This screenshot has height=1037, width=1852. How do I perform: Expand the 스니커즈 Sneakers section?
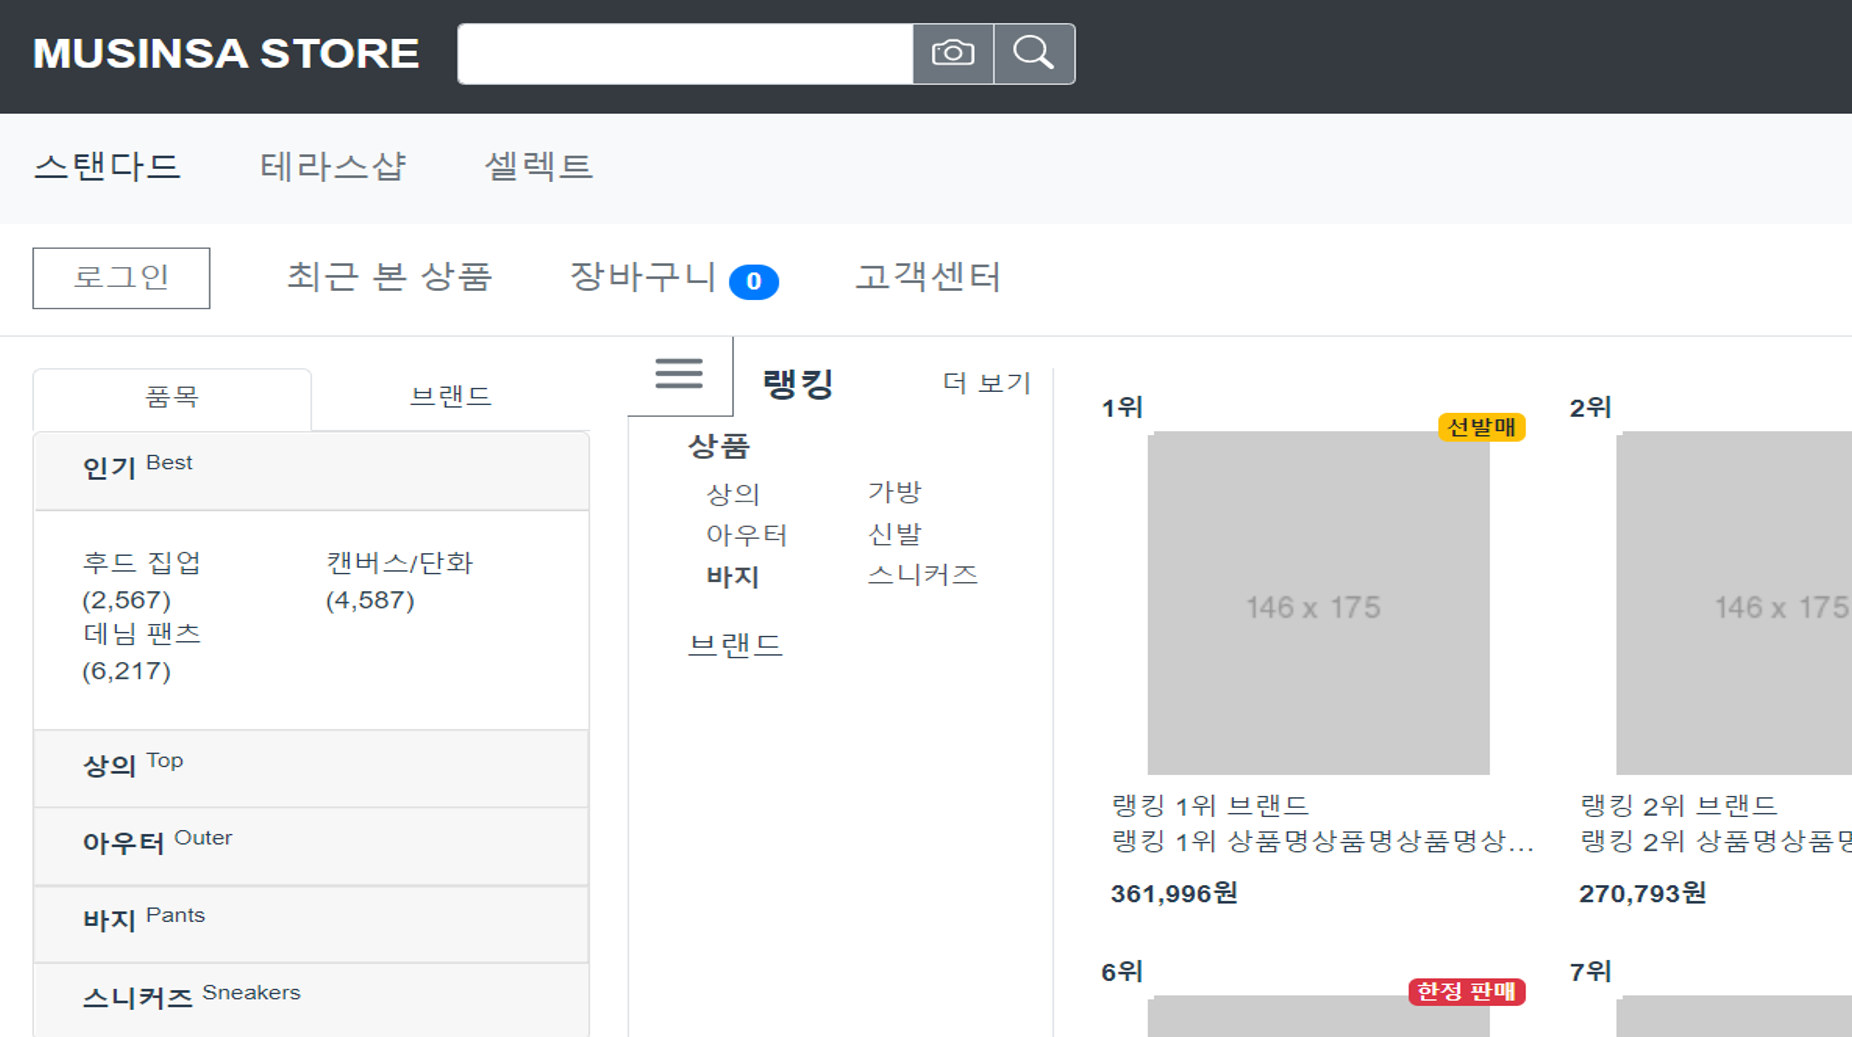click(x=311, y=1000)
